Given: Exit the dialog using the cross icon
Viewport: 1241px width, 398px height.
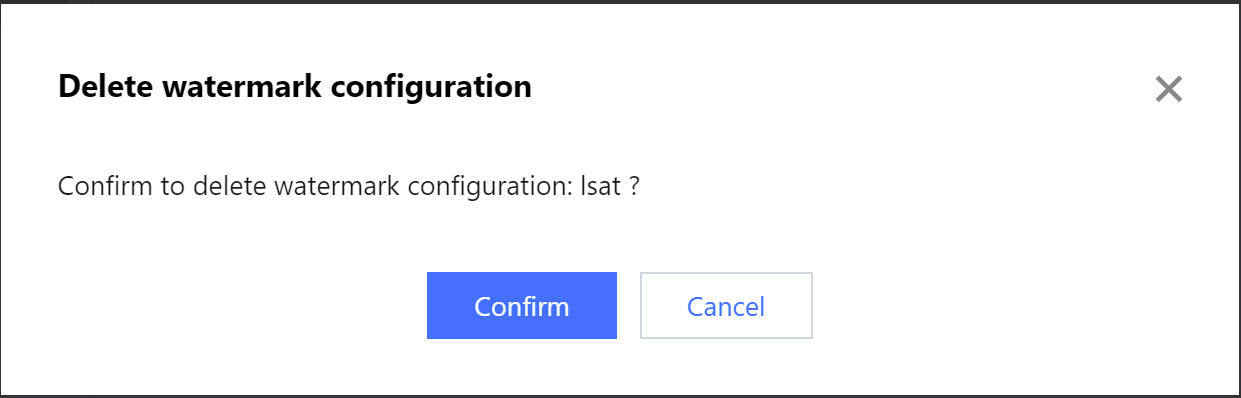Looking at the screenshot, I should tap(1168, 89).
